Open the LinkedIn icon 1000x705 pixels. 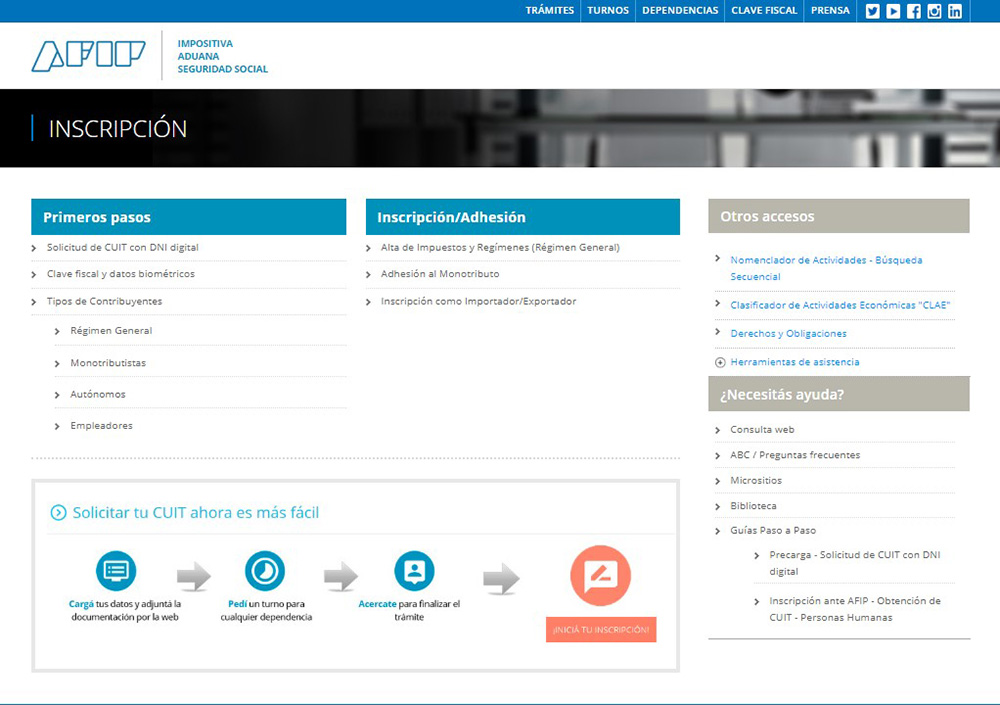[x=955, y=11]
